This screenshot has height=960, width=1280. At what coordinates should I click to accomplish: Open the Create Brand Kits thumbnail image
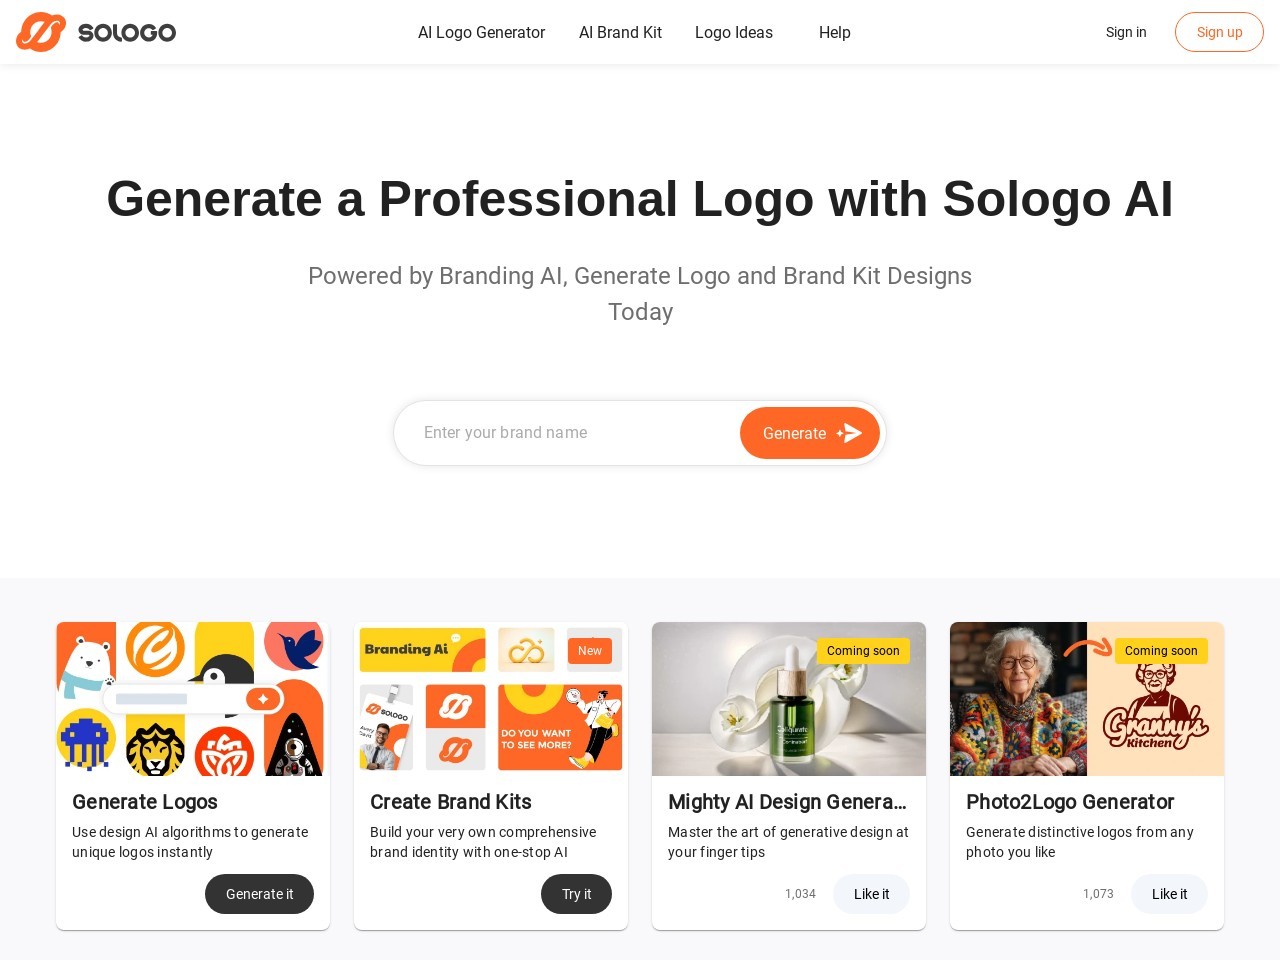point(491,699)
